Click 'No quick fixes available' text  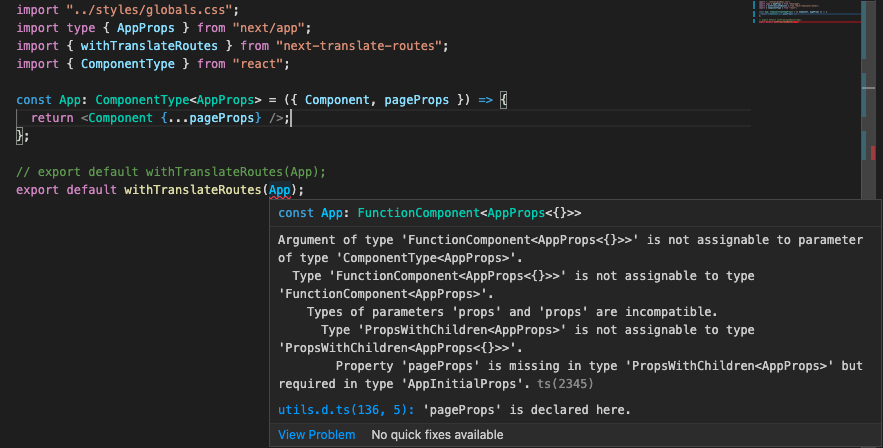tap(438, 434)
